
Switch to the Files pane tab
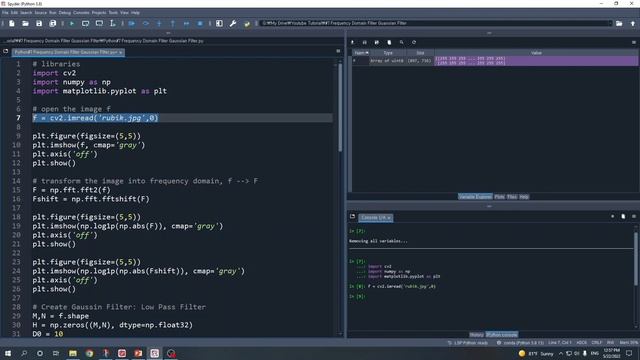(512, 197)
